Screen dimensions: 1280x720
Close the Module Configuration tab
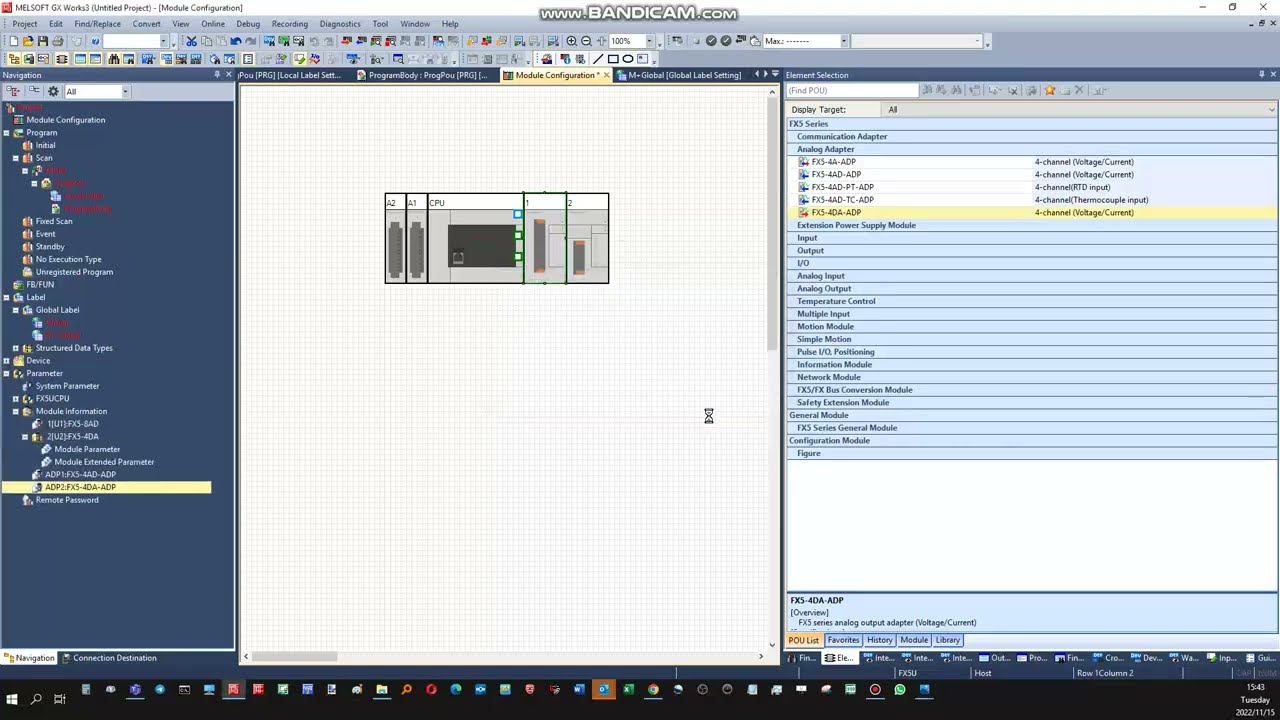[607, 75]
